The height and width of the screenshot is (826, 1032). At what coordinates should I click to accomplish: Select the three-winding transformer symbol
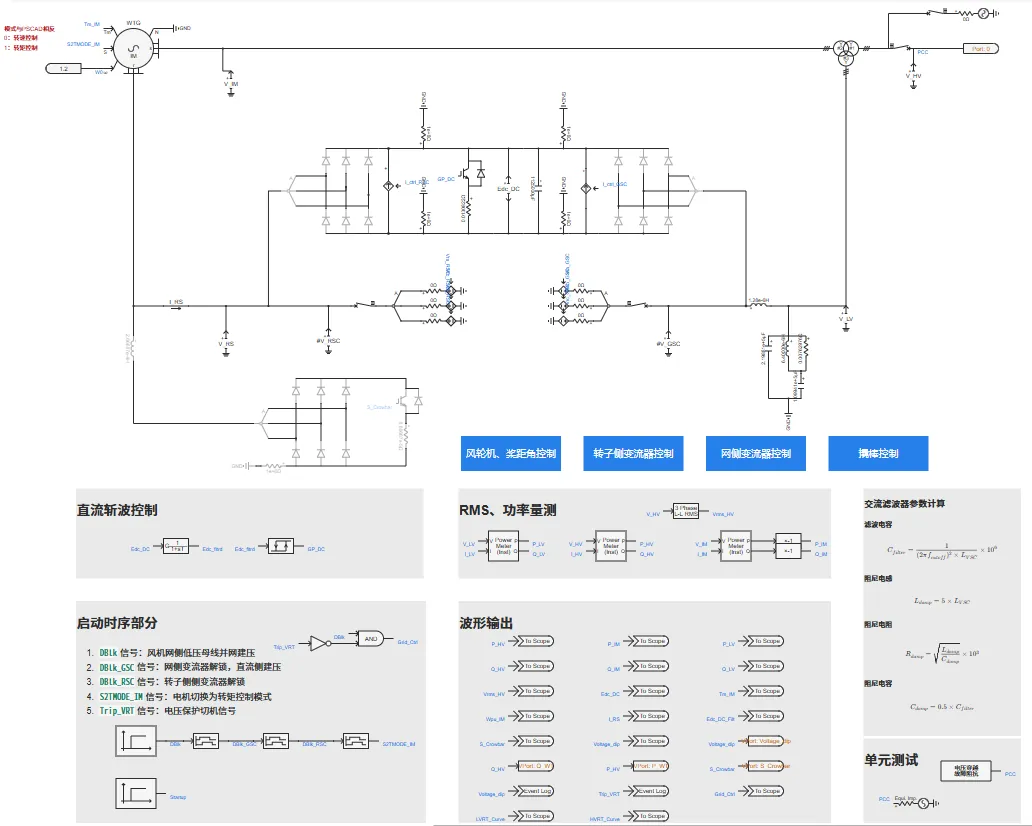[x=845, y=53]
